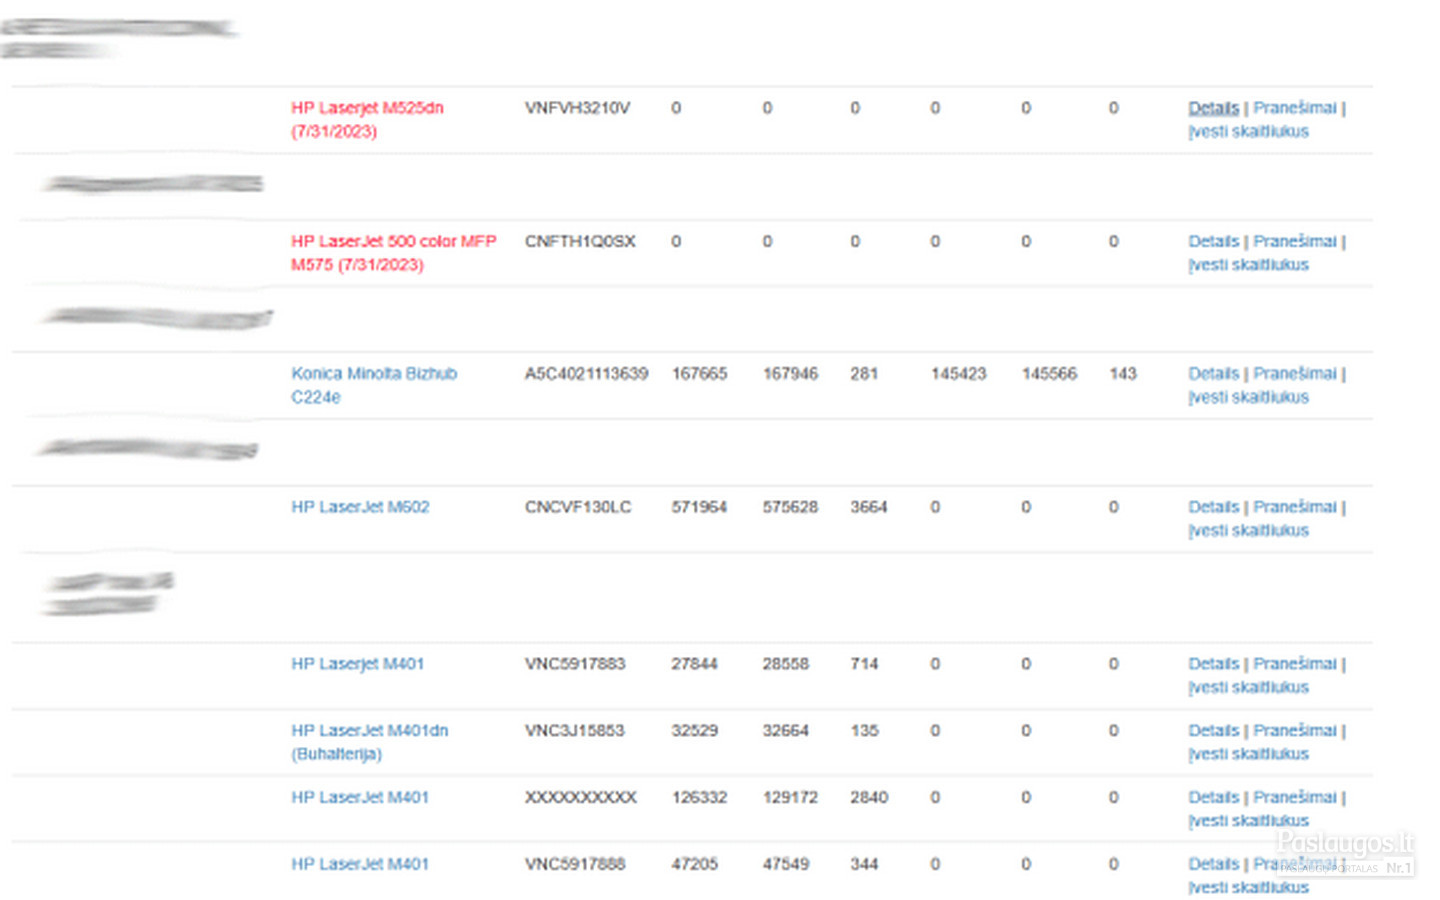The image size is (1440, 900).
Task: Open Pranešimai for HP LaserJet 500 color M575
Action: point(1295,241)
